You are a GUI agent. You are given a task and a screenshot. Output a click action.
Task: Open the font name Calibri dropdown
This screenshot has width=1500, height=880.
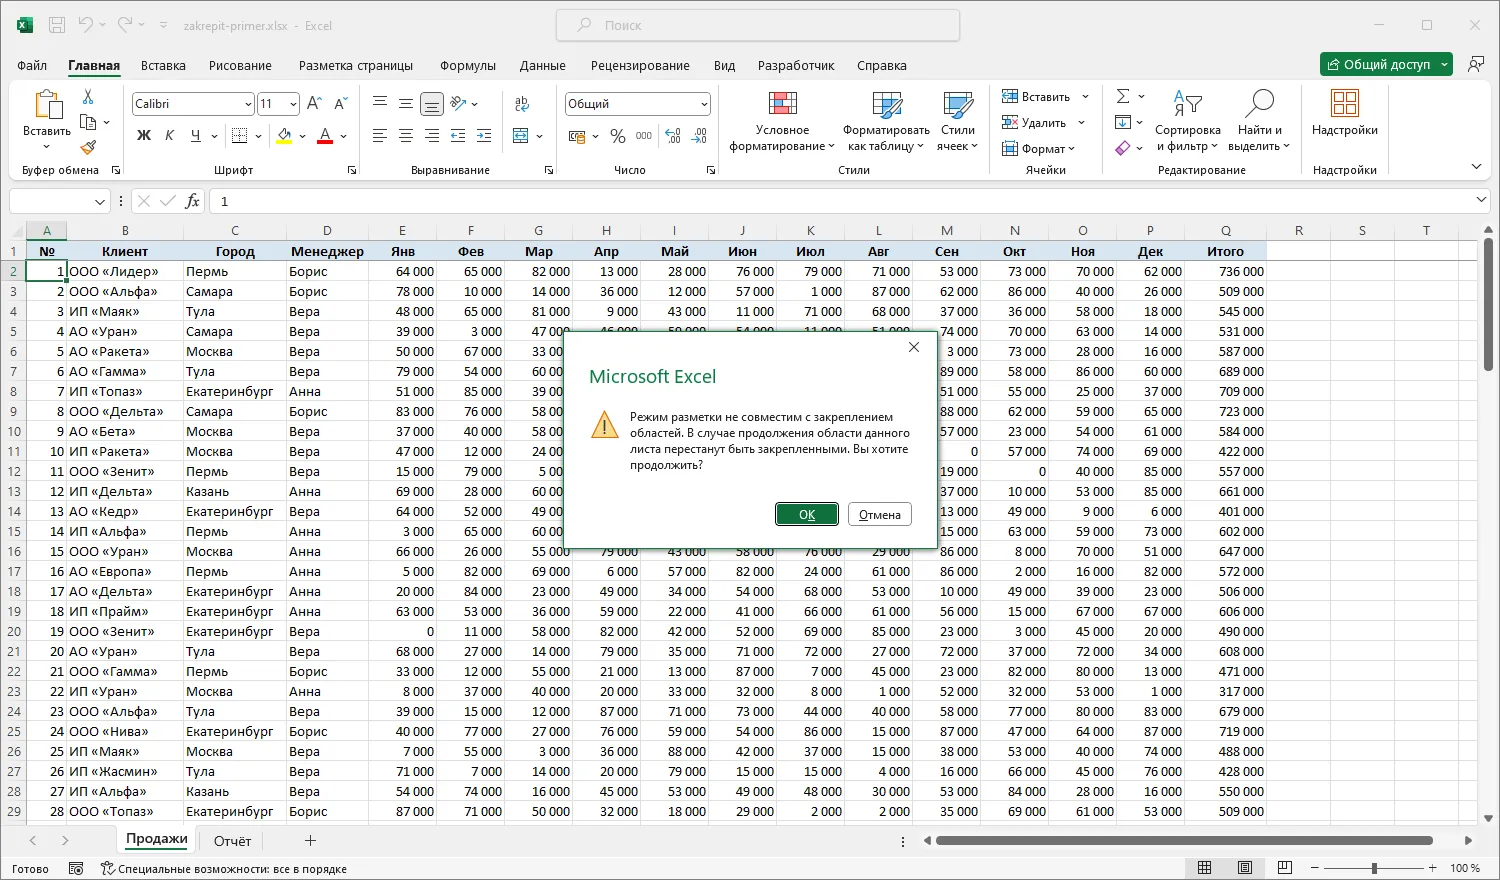click(x=248, y=104)
